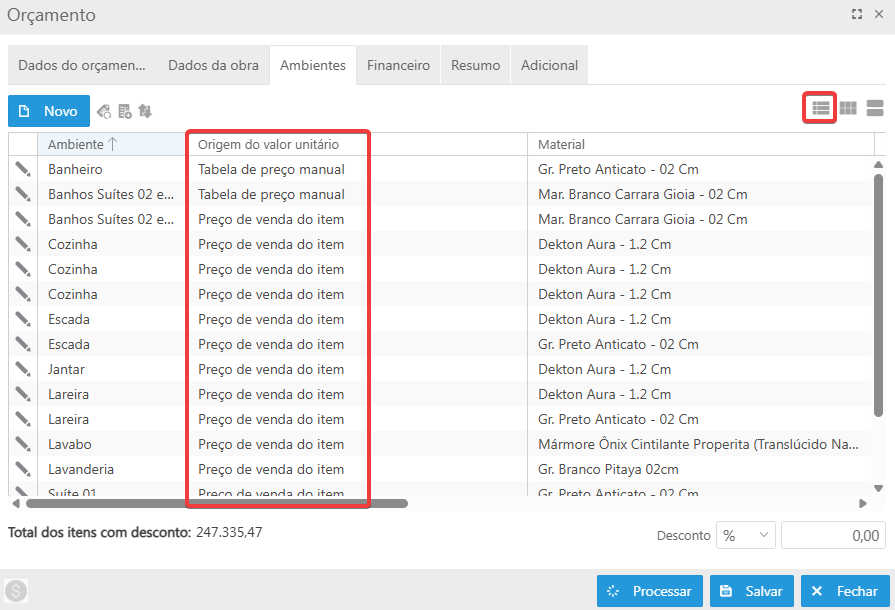Switch to the Resumo tab
The image size is (895, 610).
pyautogui.click(x=475, y=65)
